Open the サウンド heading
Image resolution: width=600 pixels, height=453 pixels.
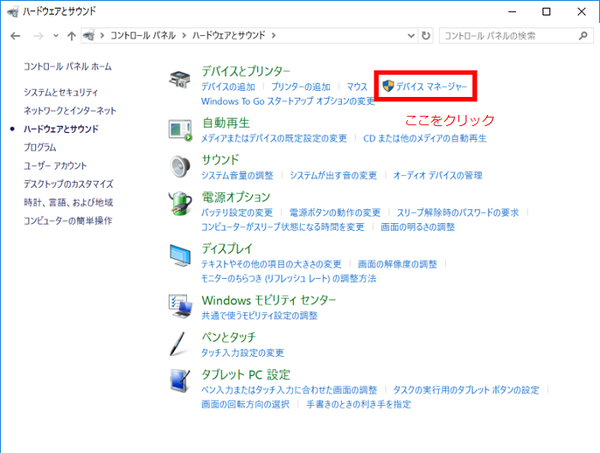point(220,160)
